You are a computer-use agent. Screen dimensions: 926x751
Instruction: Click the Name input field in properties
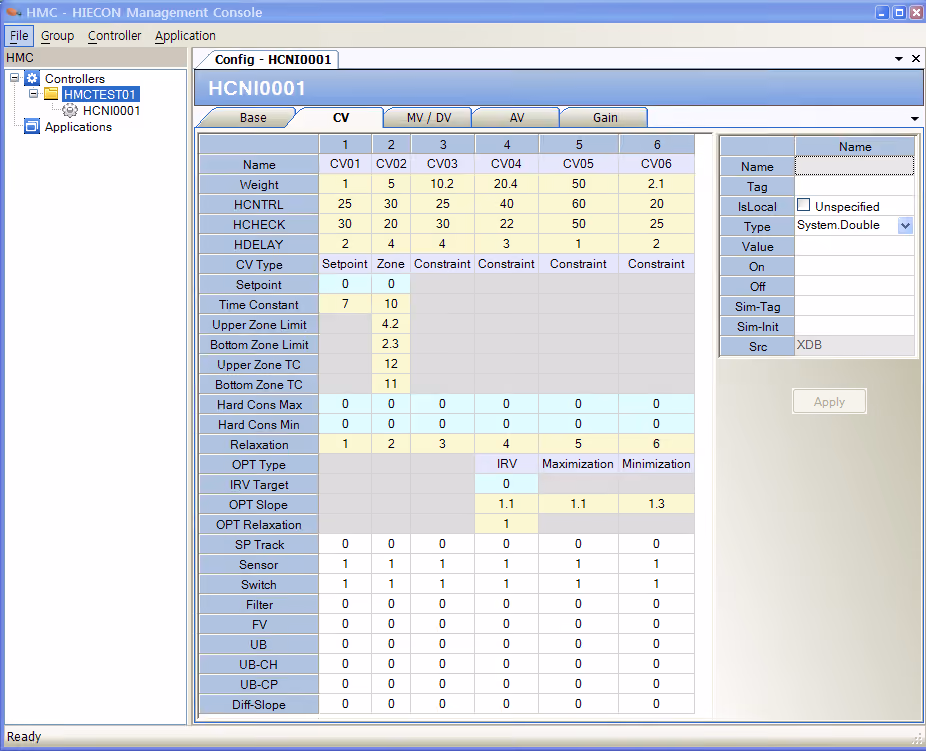[x=854, y=166]
